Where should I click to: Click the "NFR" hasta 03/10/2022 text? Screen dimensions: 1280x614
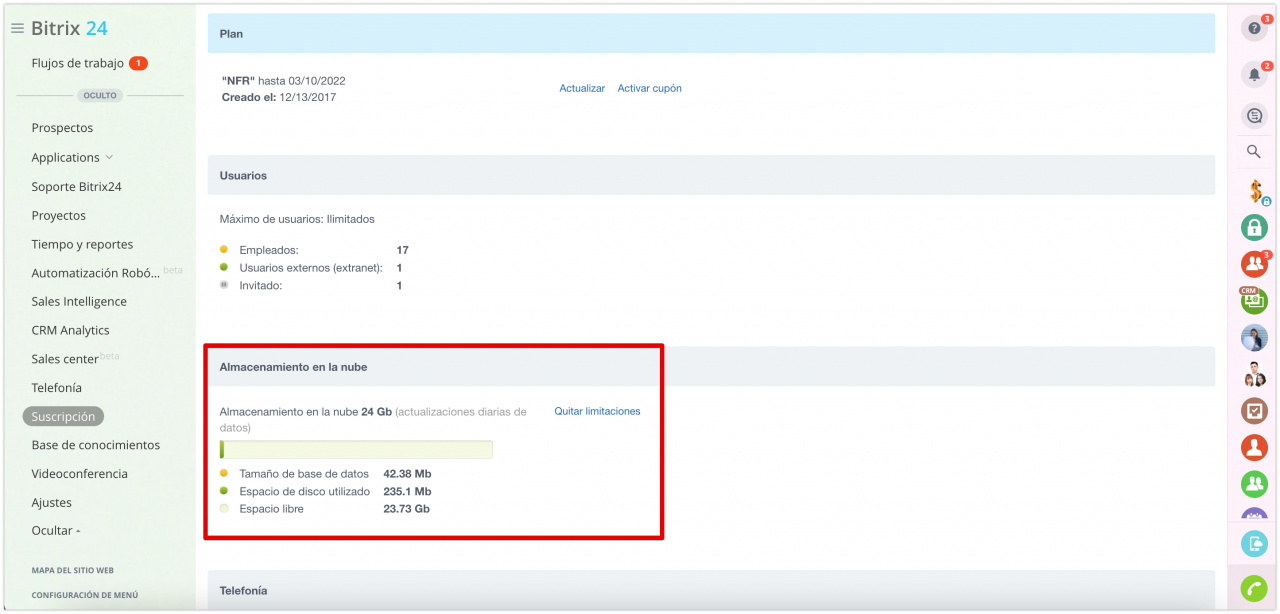tap(284, 81)
